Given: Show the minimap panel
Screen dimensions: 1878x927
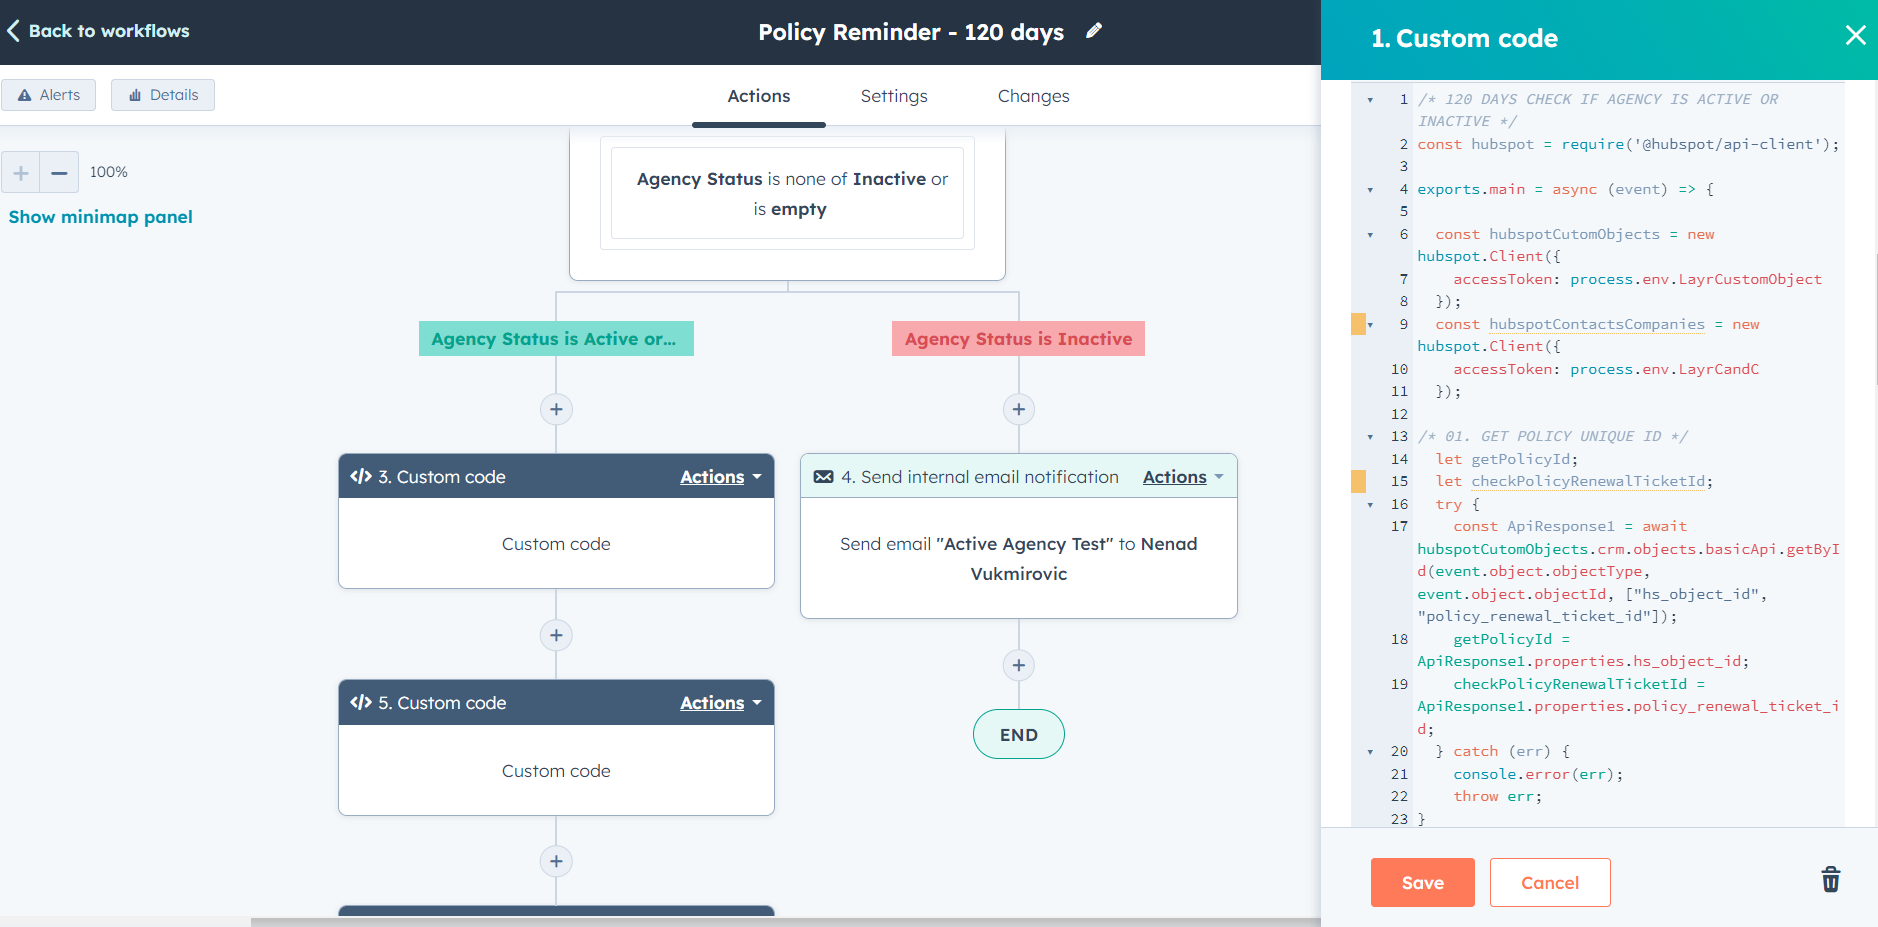Looking at the screenshot, I should 101,217.
